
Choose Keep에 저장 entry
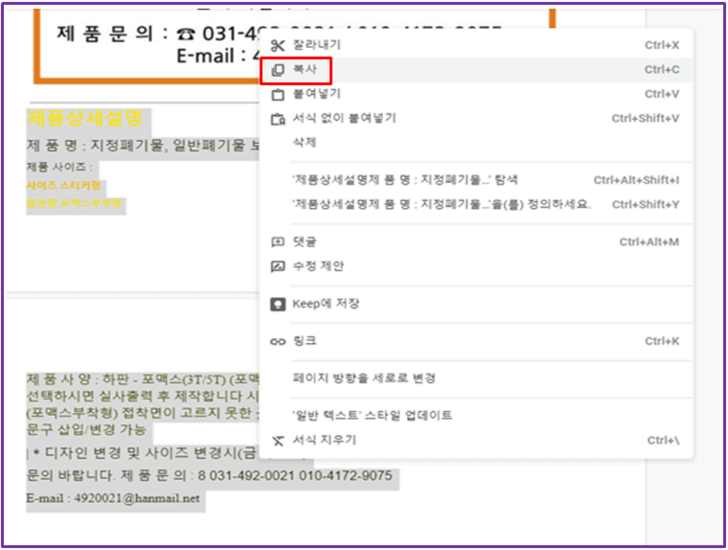(x=477, y=304)
